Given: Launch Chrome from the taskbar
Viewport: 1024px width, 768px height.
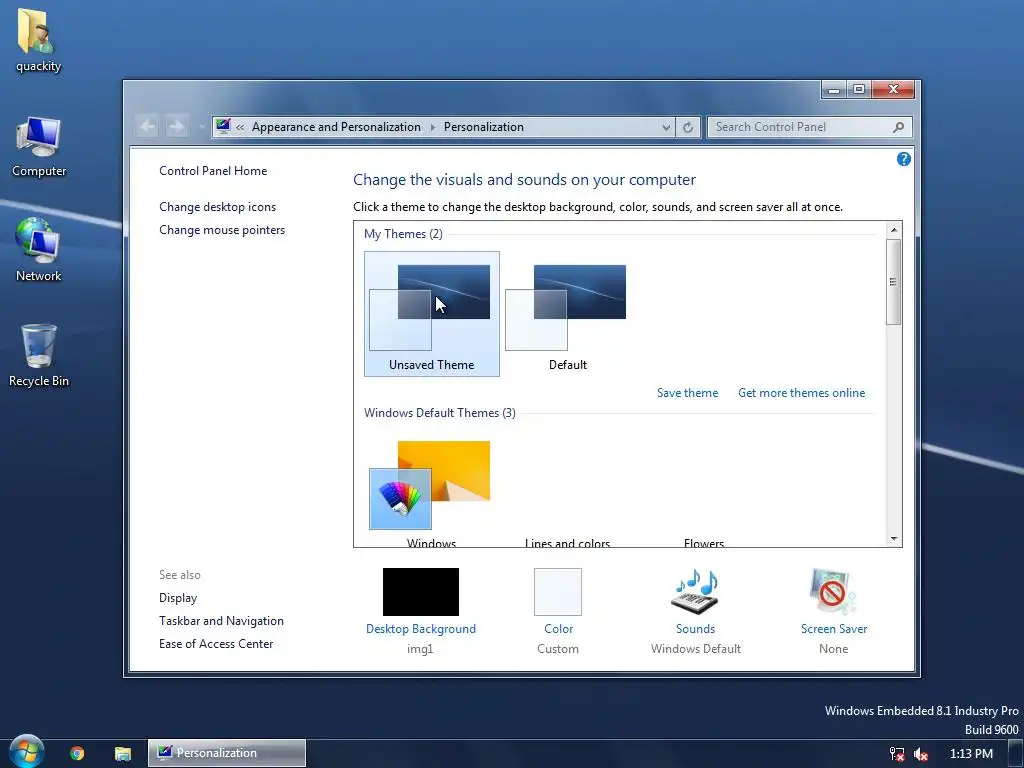Looking at the screenshot, I should (x=77, y=753).
